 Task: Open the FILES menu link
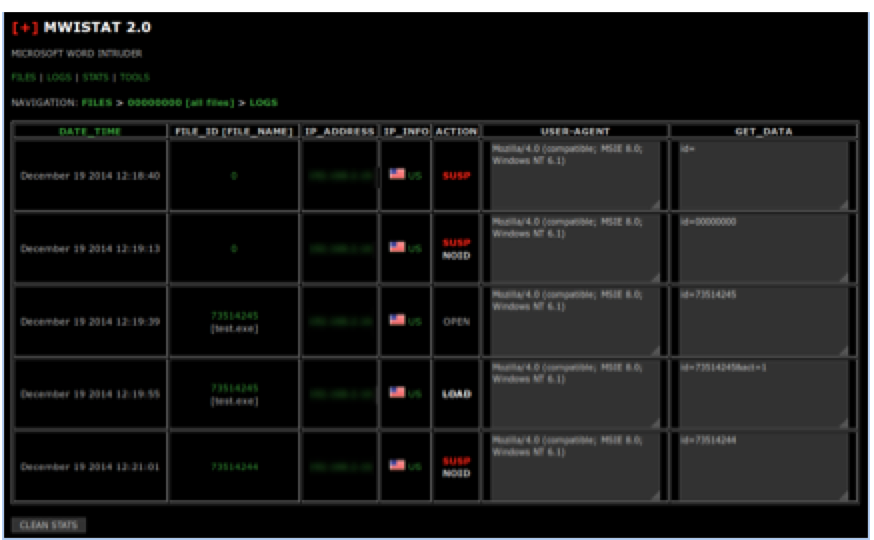[x=23, y=77]
